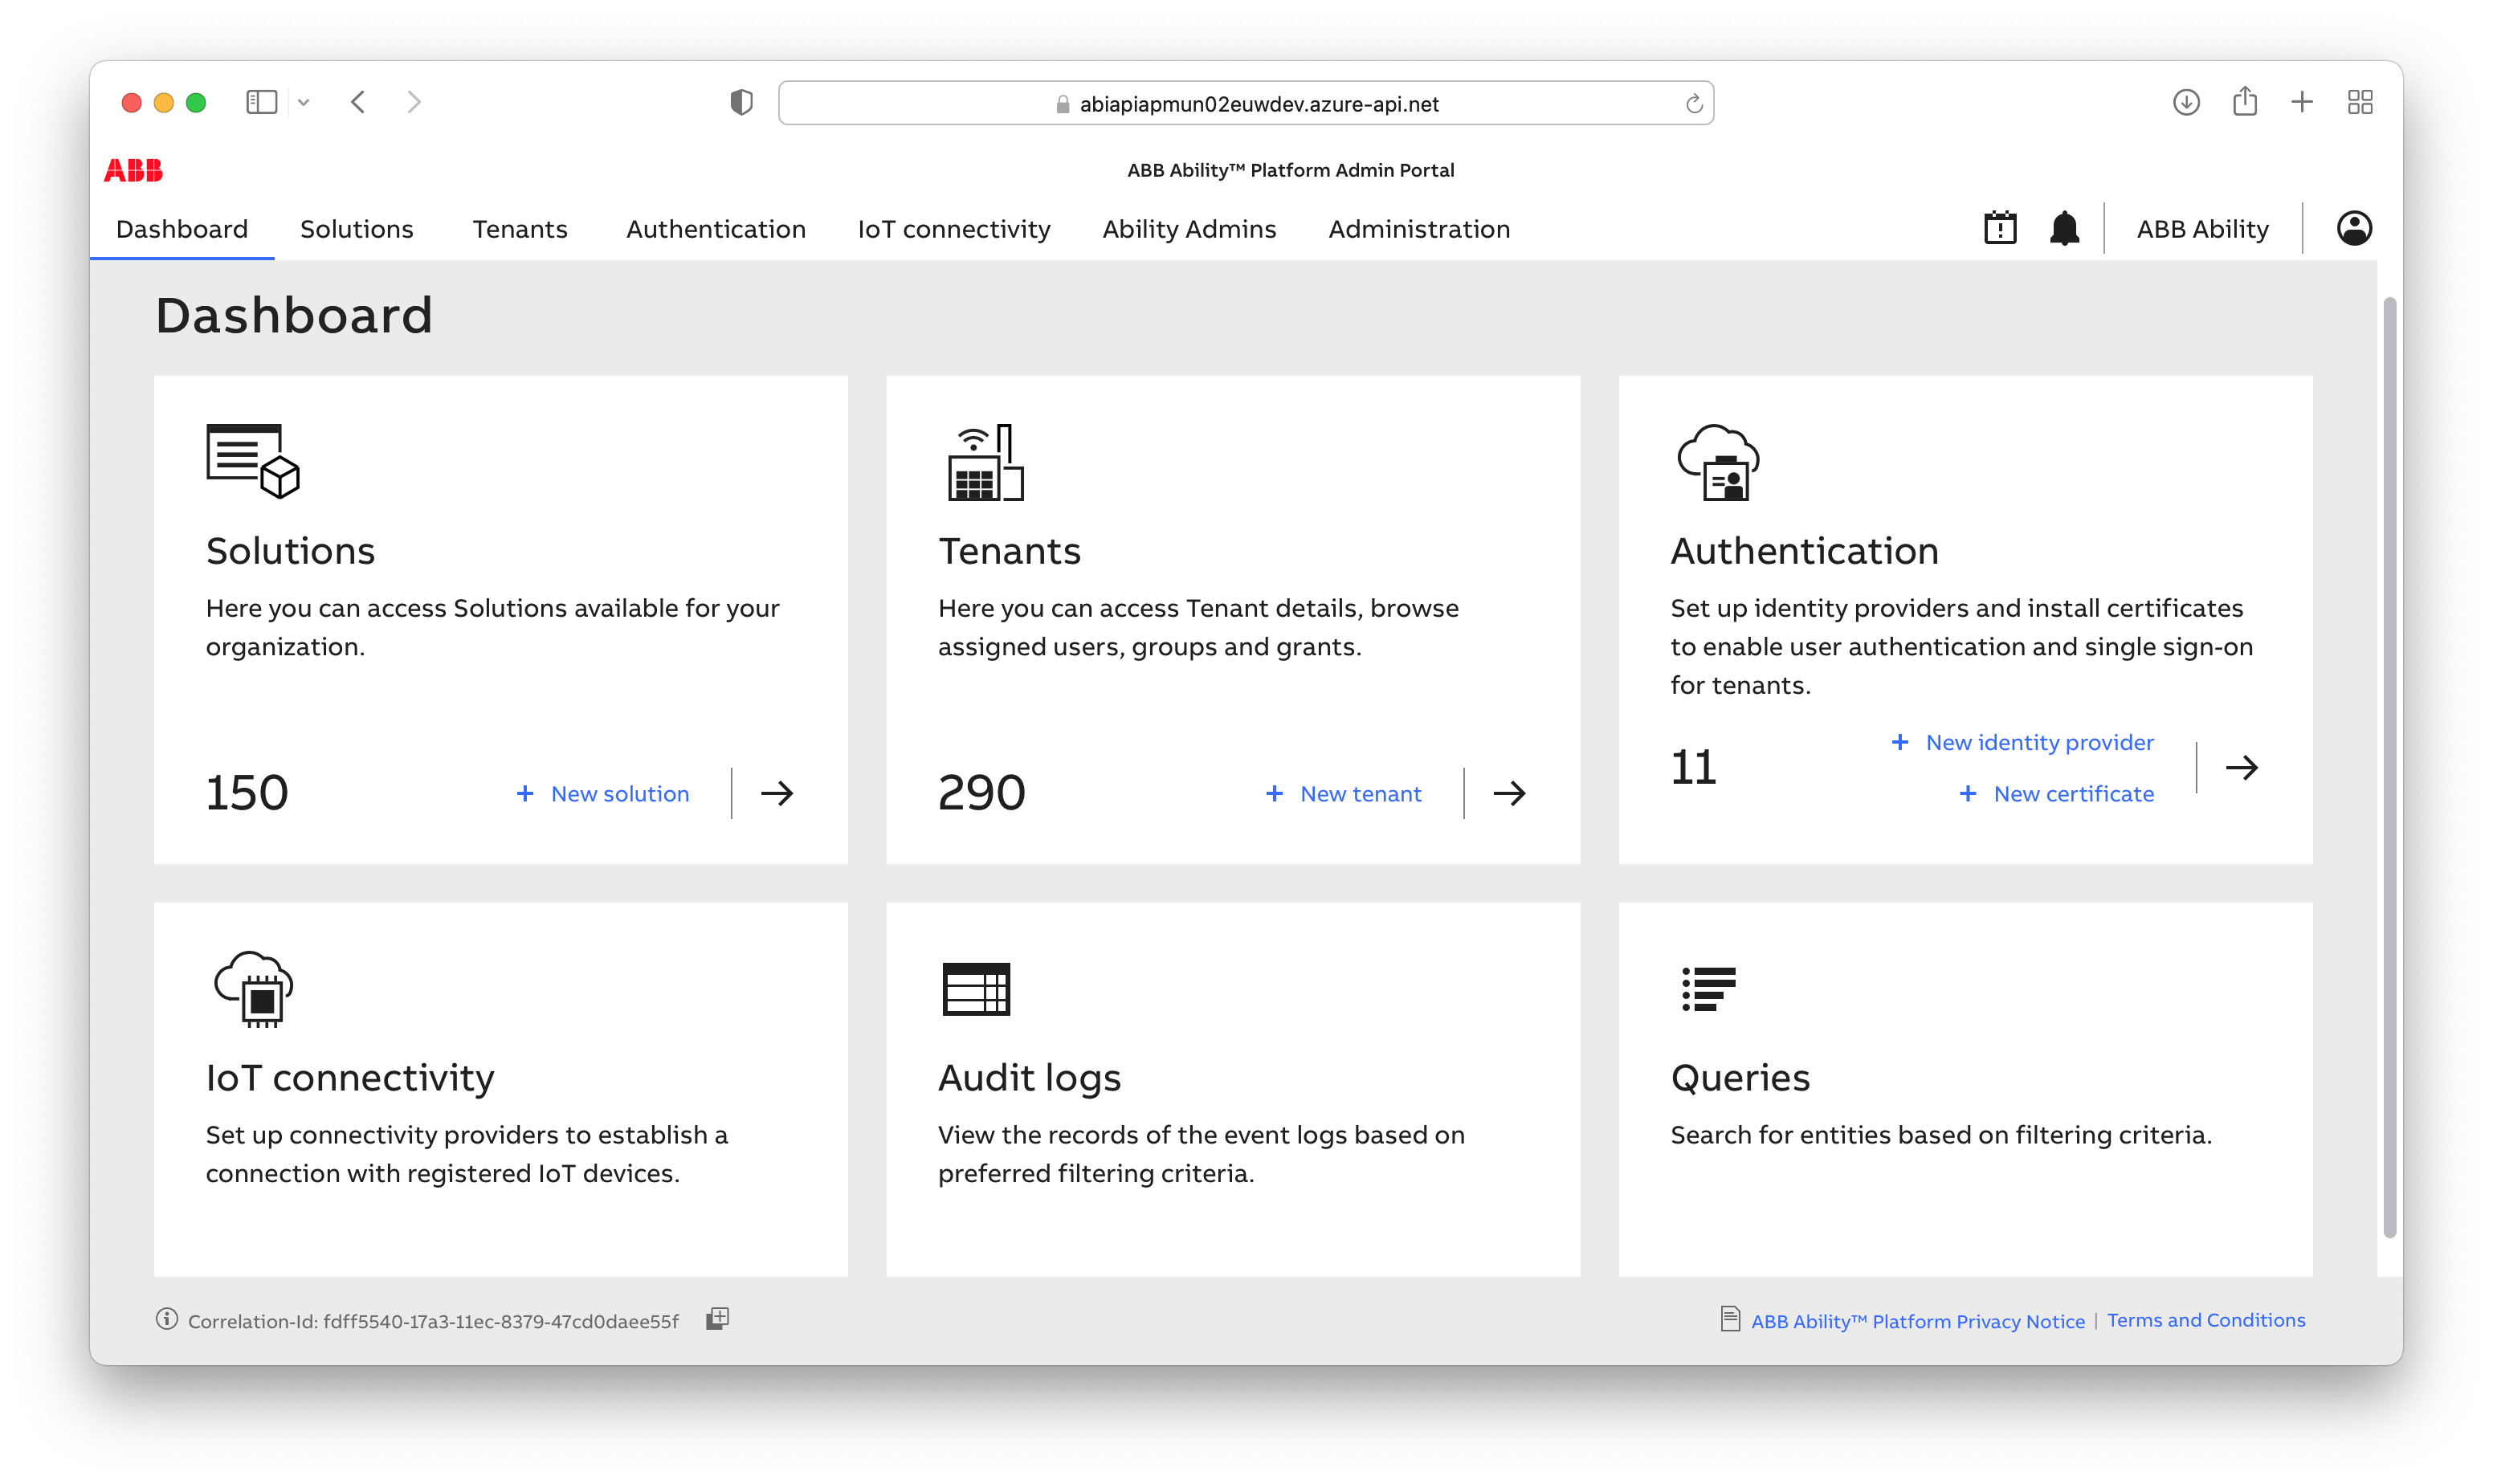Go to Solutions via card arrow
The height and width of the screenshot is (1484, 2493).
point(776,793)
